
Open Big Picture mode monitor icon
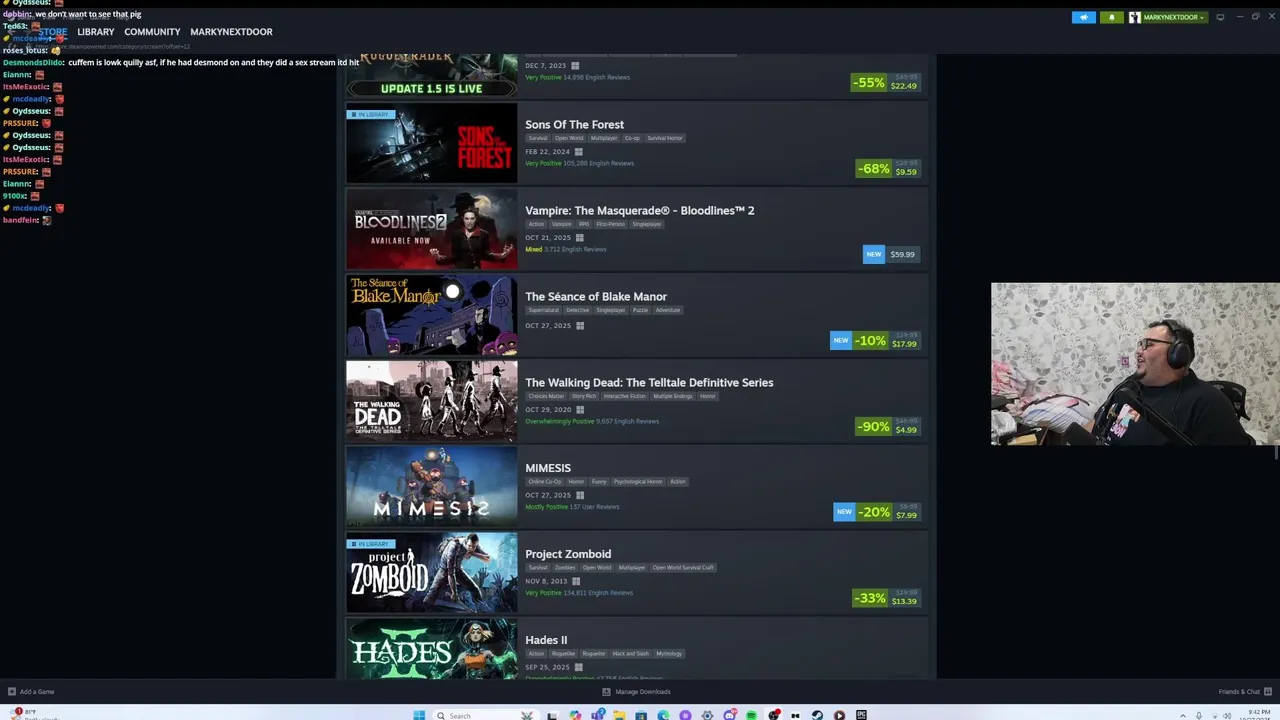coord(1220,17)
